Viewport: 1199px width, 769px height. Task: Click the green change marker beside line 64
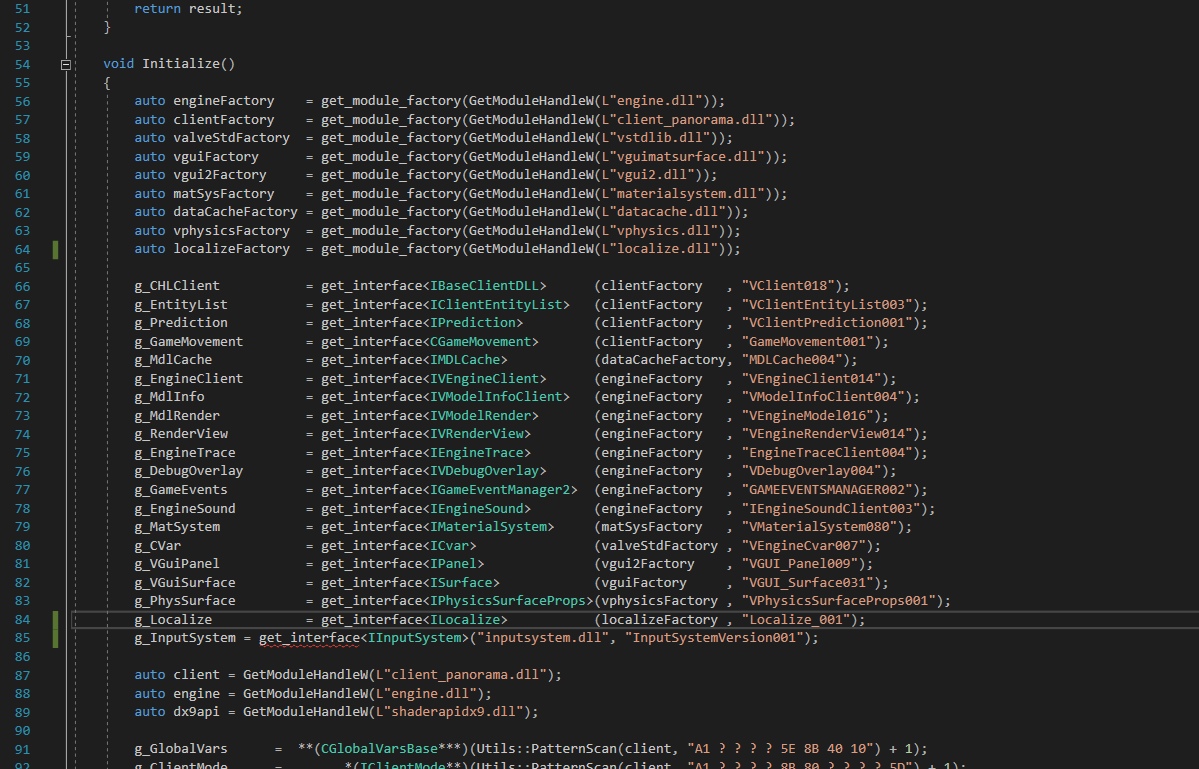click(56, 249)
